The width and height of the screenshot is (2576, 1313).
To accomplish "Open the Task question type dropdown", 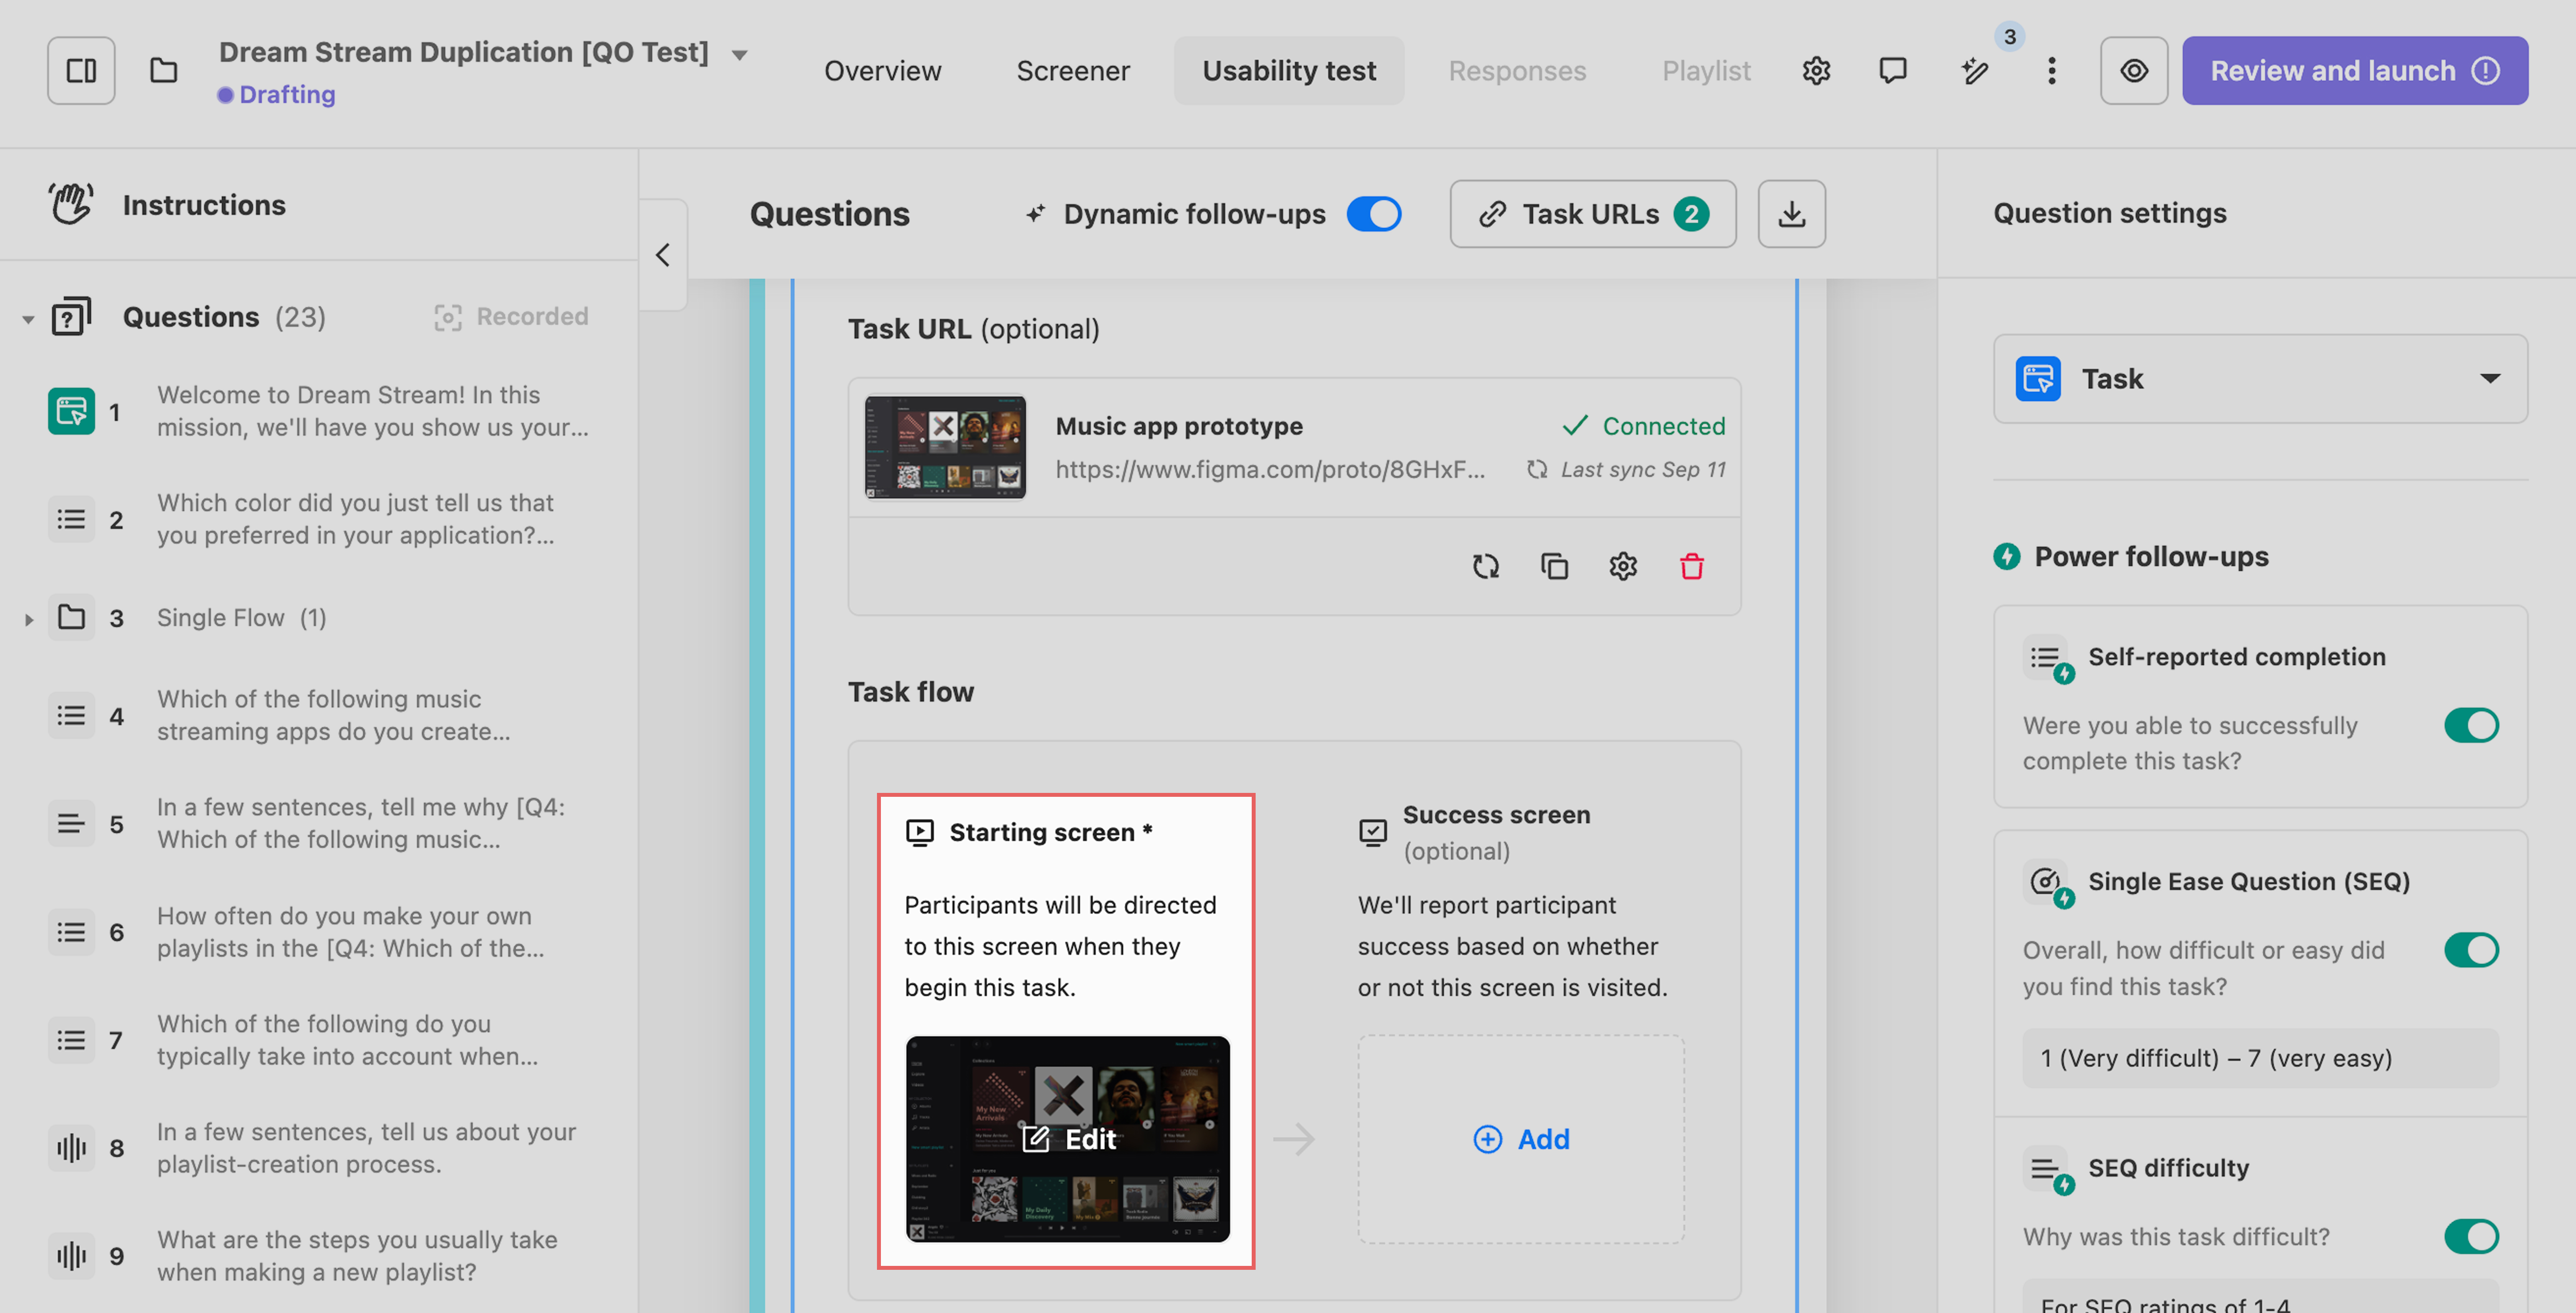I will point(2259,379).
